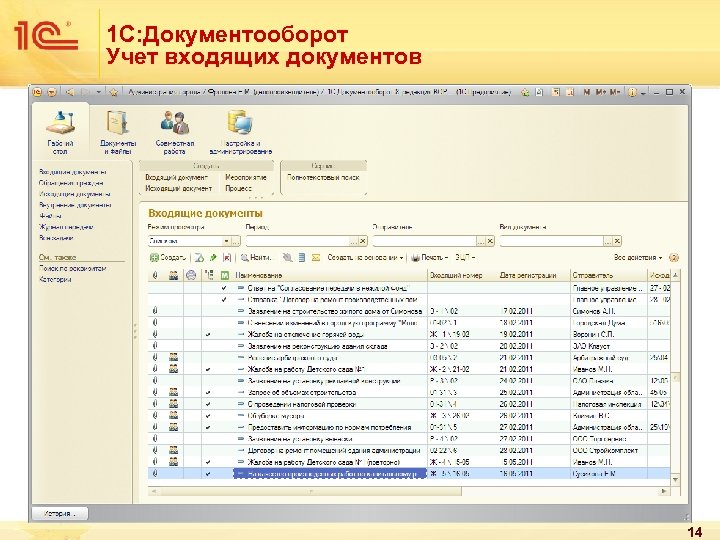
Task: Open Полнотекстовый поиск in Сервис panel
Action: point(323,177)
